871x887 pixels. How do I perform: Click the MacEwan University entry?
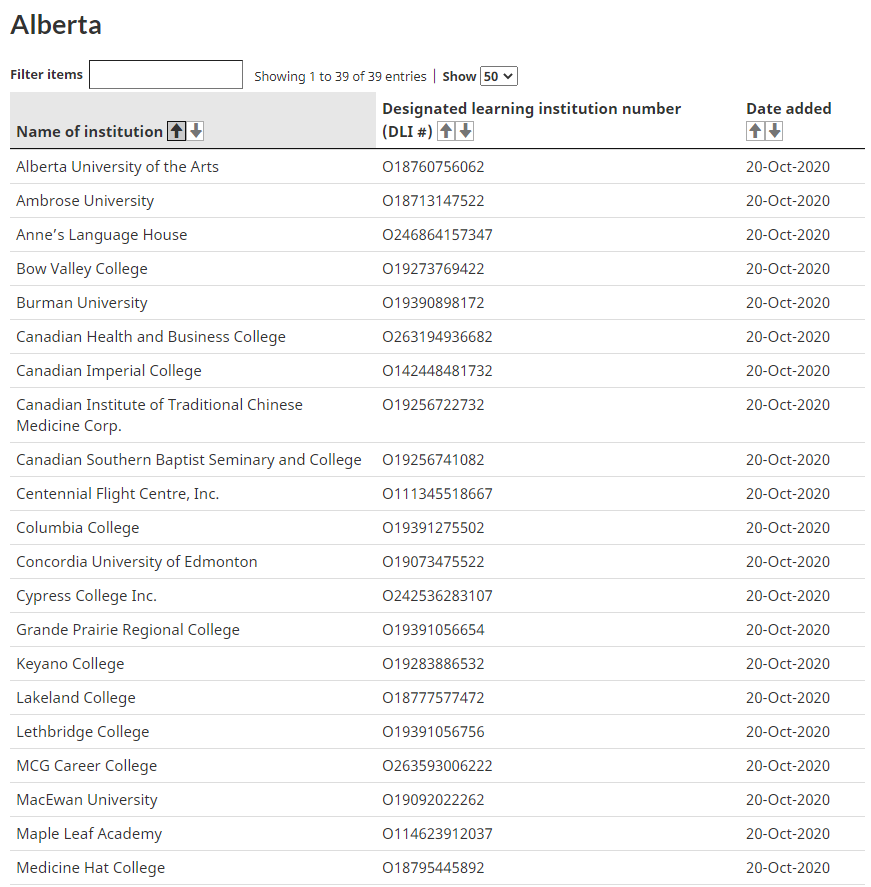tap(87, 800)
